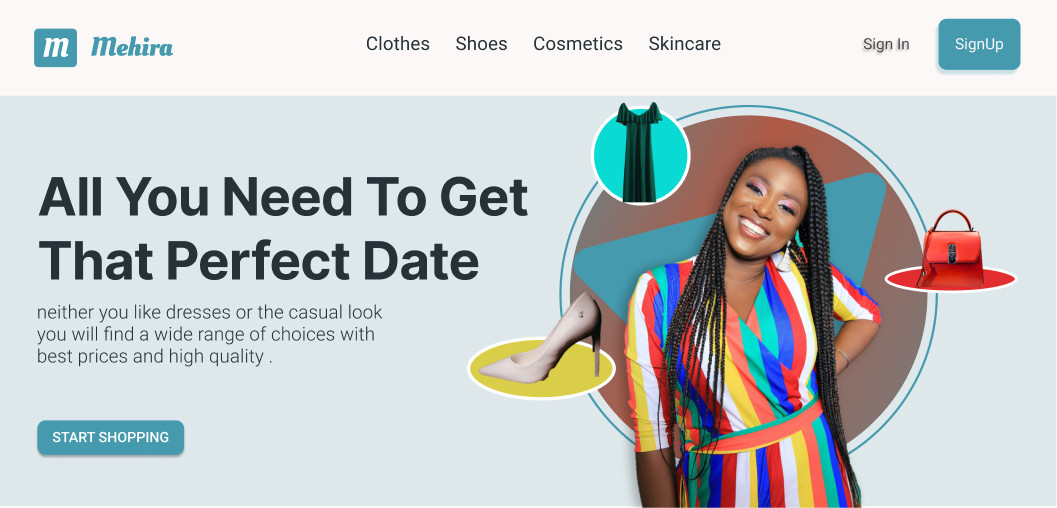This screenshot has width=1057, height=508.
Task: Click the SignUp button
Action: pyautogui.click(x=979, y=44)
